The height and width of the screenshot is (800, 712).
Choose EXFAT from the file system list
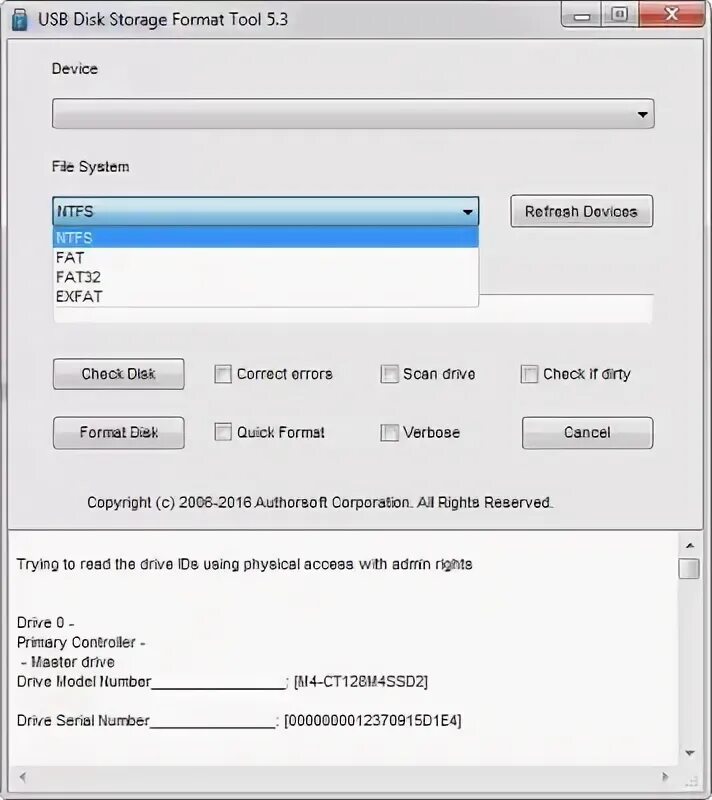266,296
